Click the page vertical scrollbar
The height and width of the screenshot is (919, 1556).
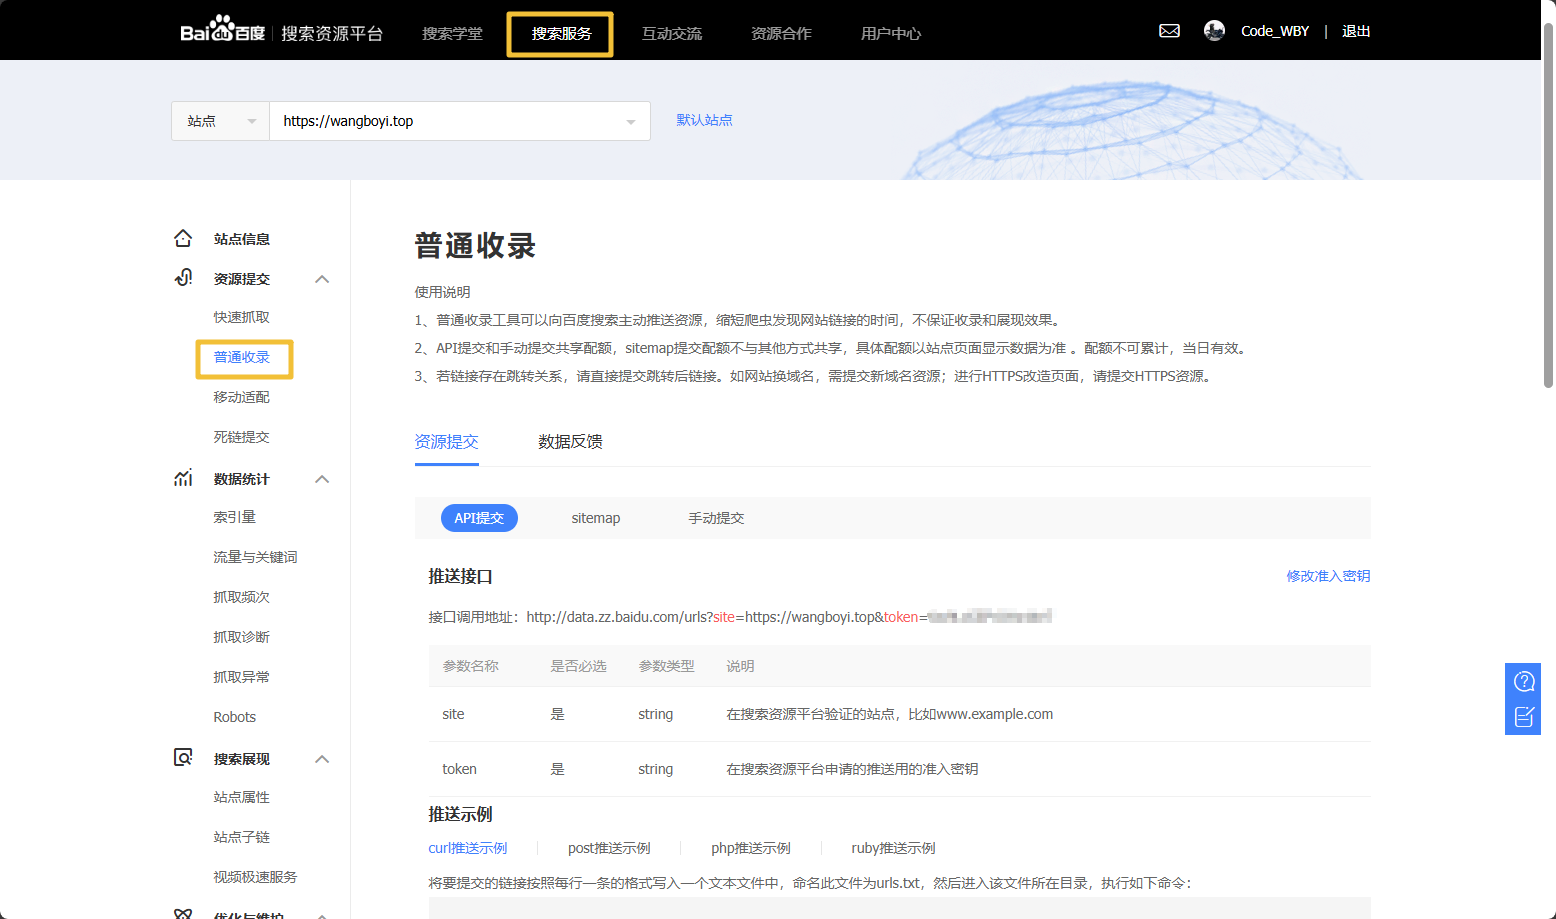(1548, 200)
